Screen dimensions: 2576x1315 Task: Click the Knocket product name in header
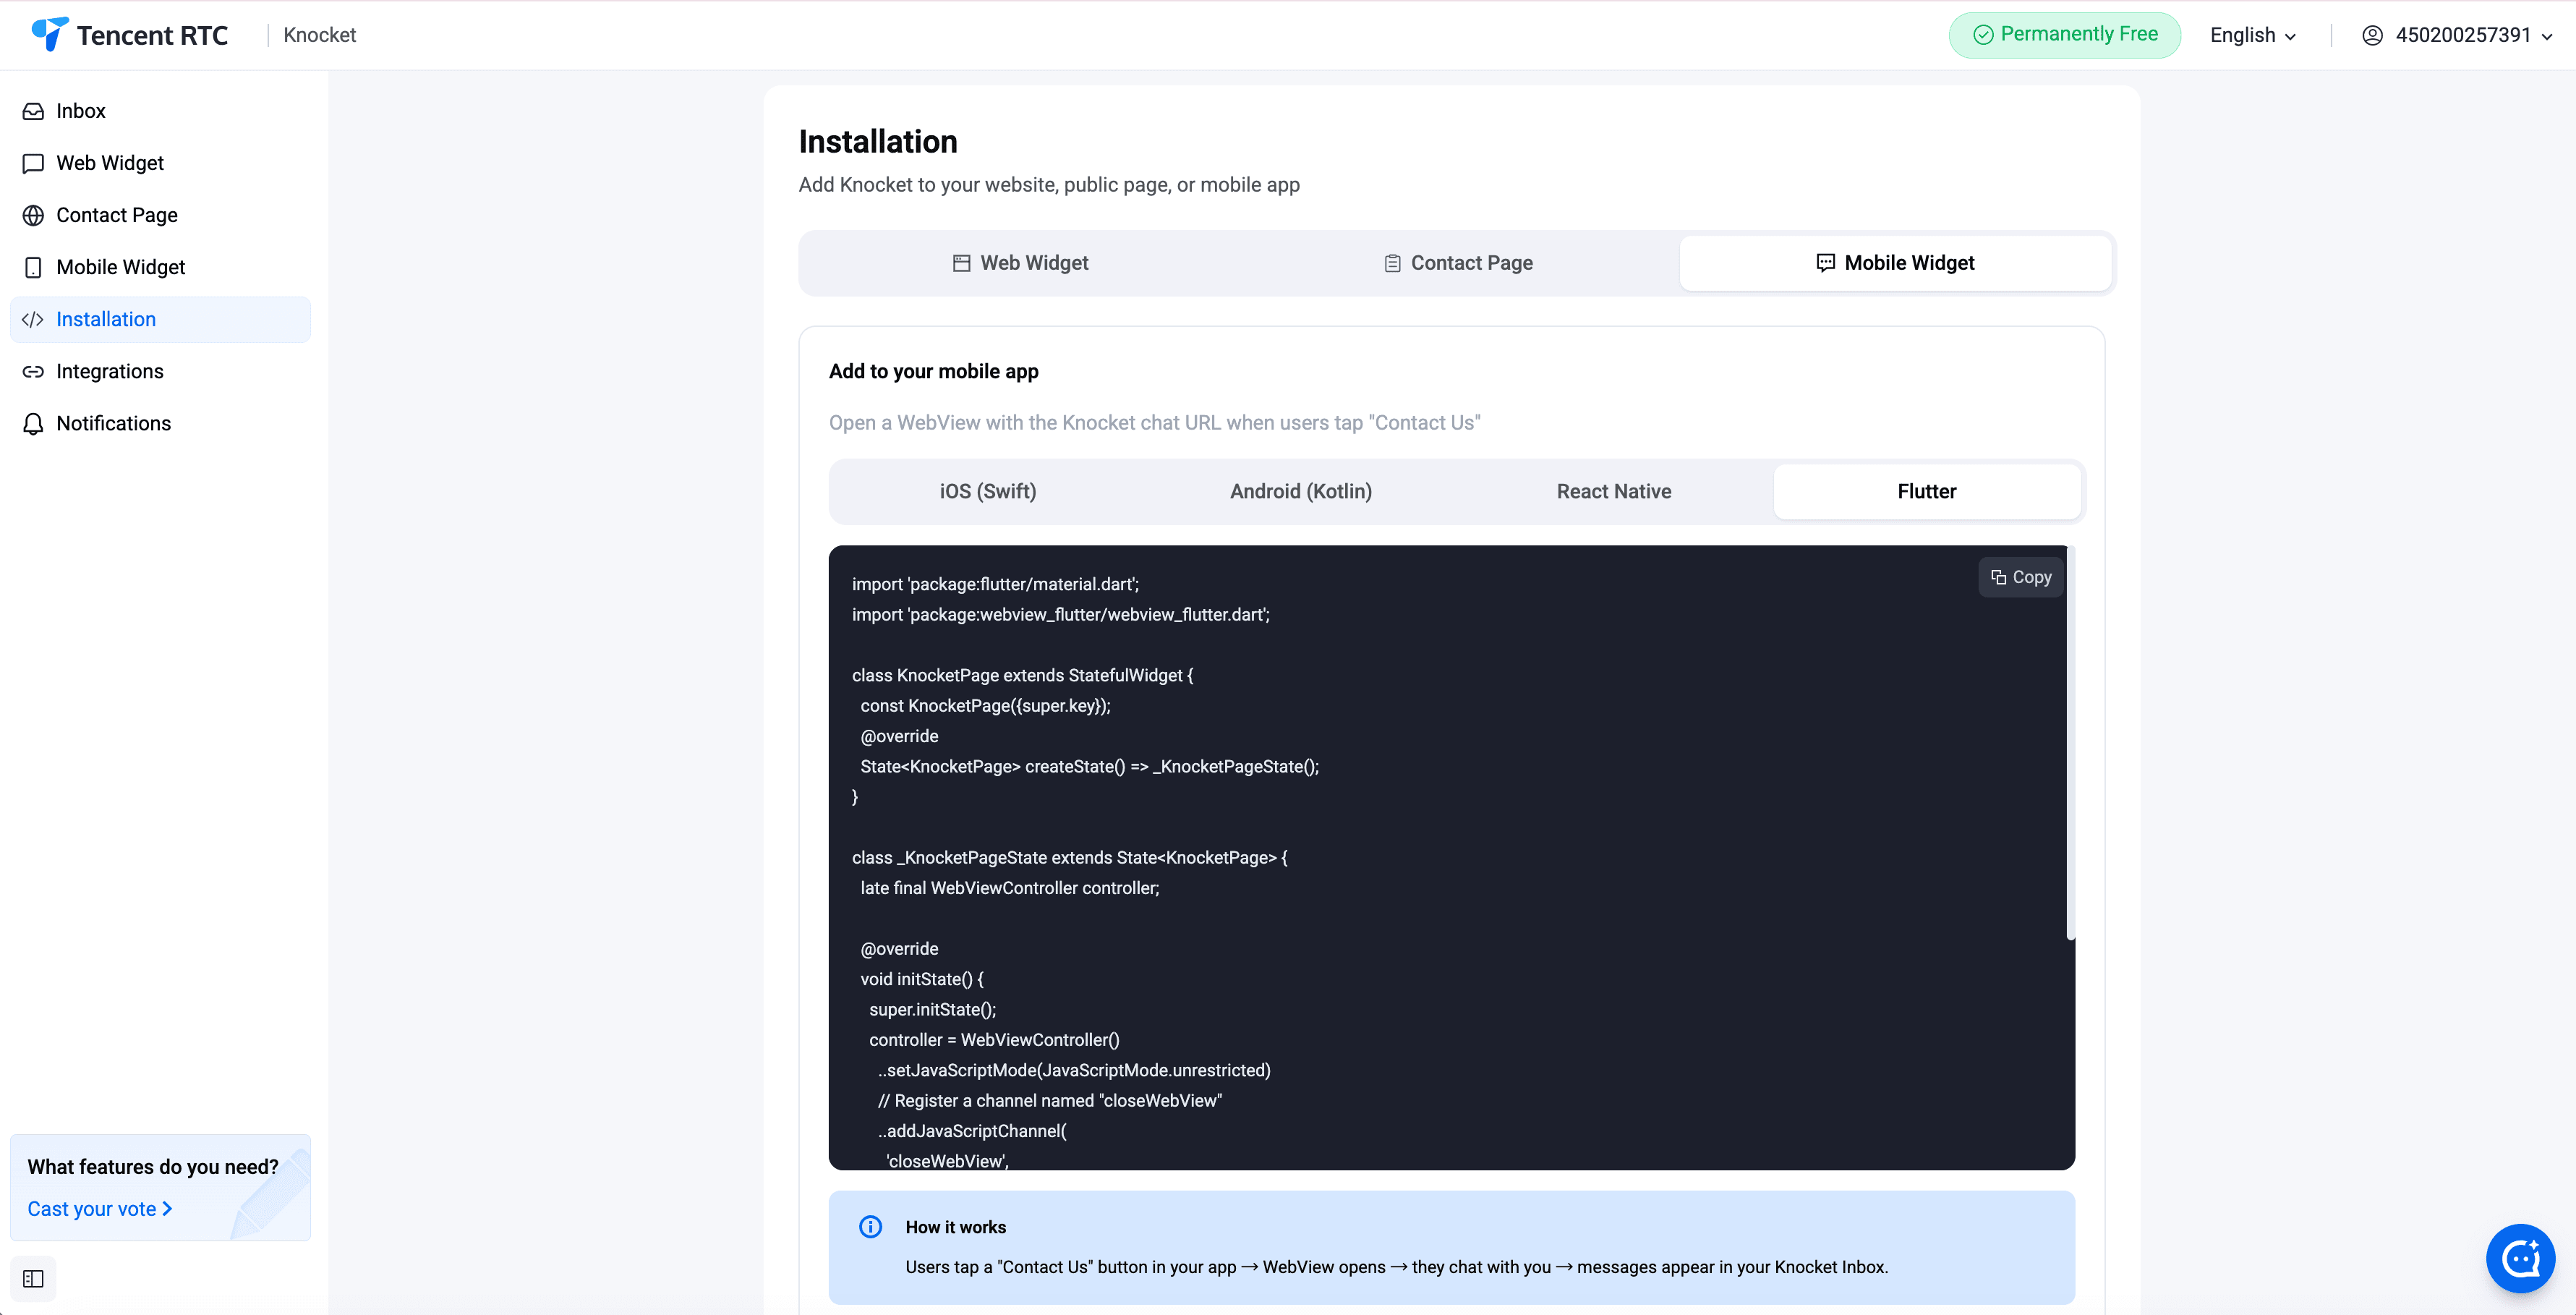(320, 35)
